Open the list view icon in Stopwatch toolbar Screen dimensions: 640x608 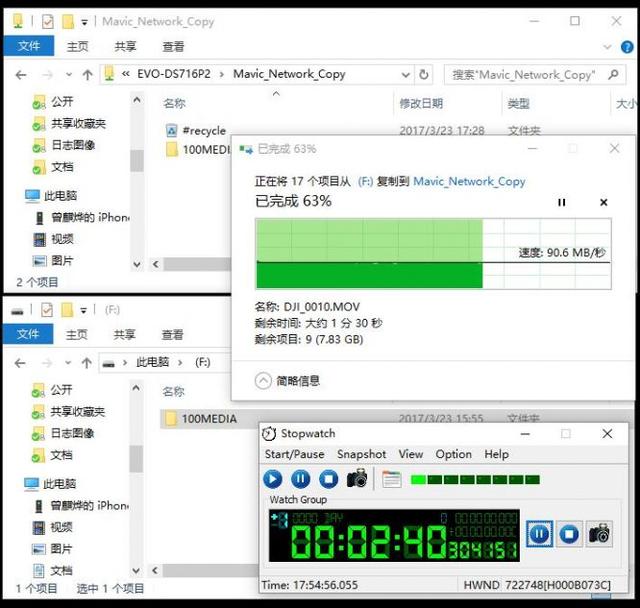[x=391, y=479]
